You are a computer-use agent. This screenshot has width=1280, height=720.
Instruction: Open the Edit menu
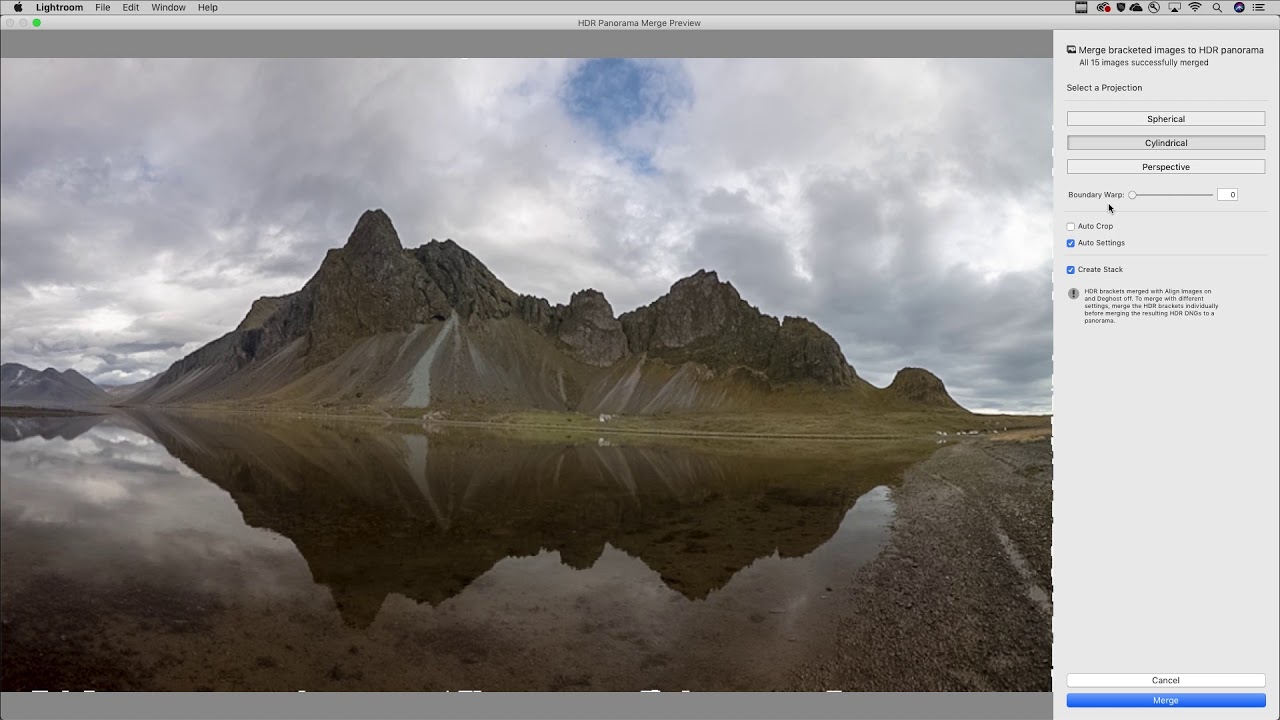(x=131, y=7)
